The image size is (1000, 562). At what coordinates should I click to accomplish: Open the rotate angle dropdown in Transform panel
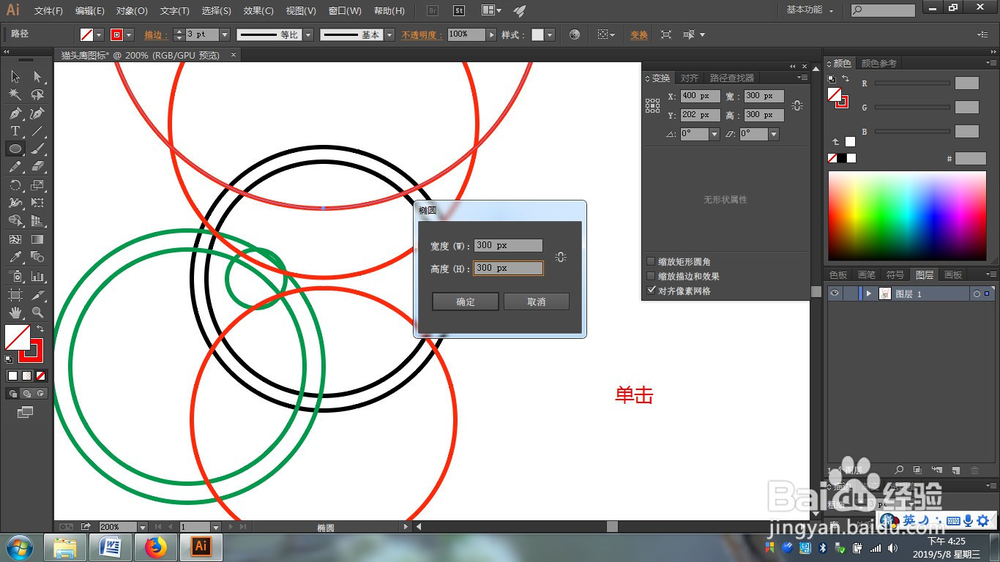click(714, 134)
